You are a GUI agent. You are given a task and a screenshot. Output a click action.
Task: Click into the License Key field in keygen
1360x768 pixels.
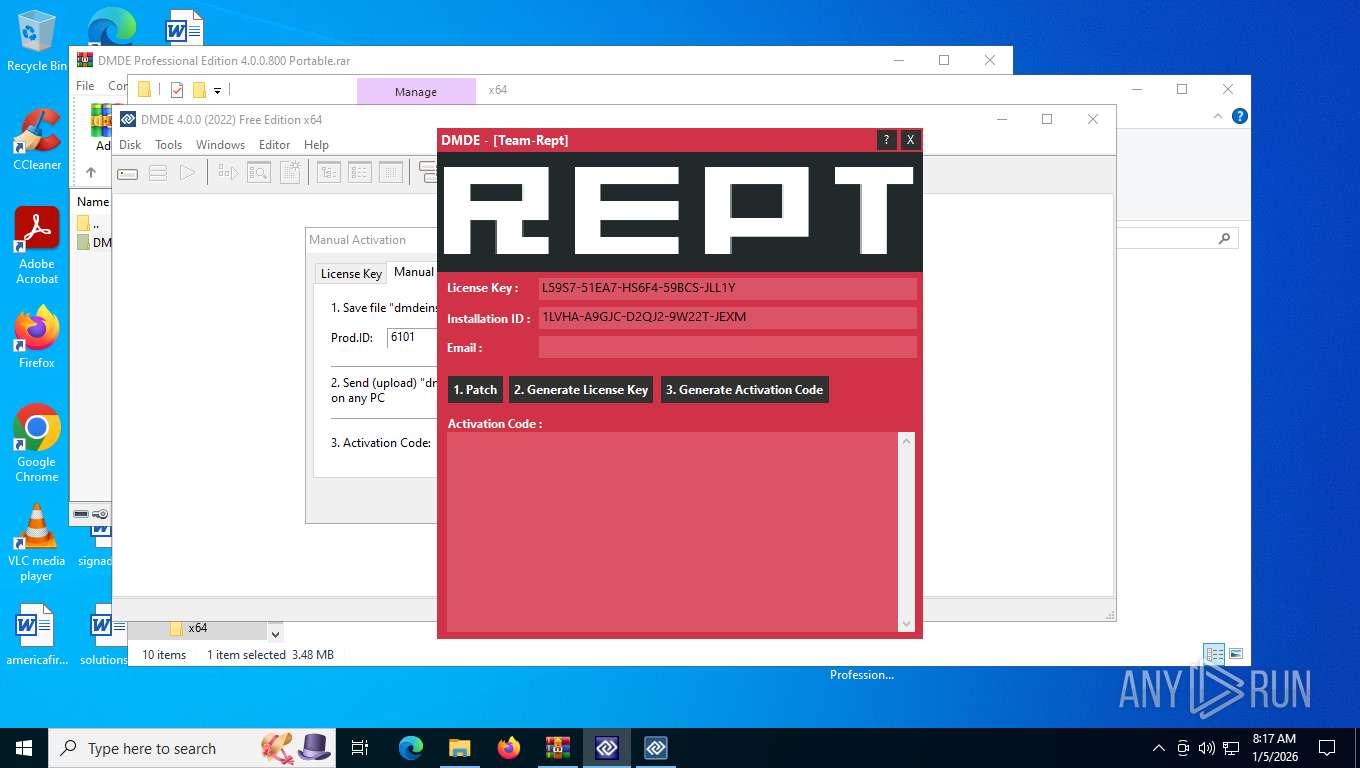727,288
